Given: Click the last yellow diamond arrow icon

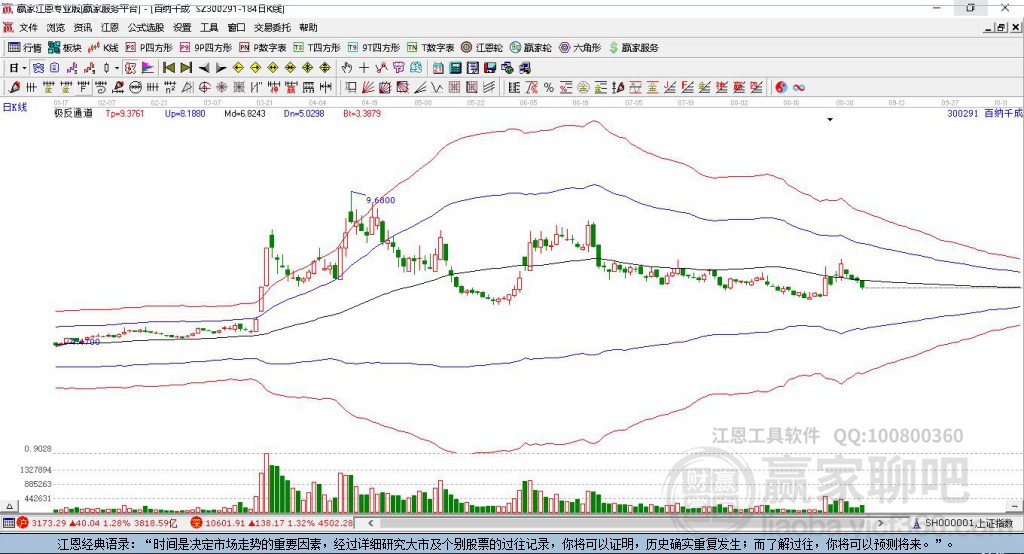Looking at the screenshot, I should click(x=325, y=68).
